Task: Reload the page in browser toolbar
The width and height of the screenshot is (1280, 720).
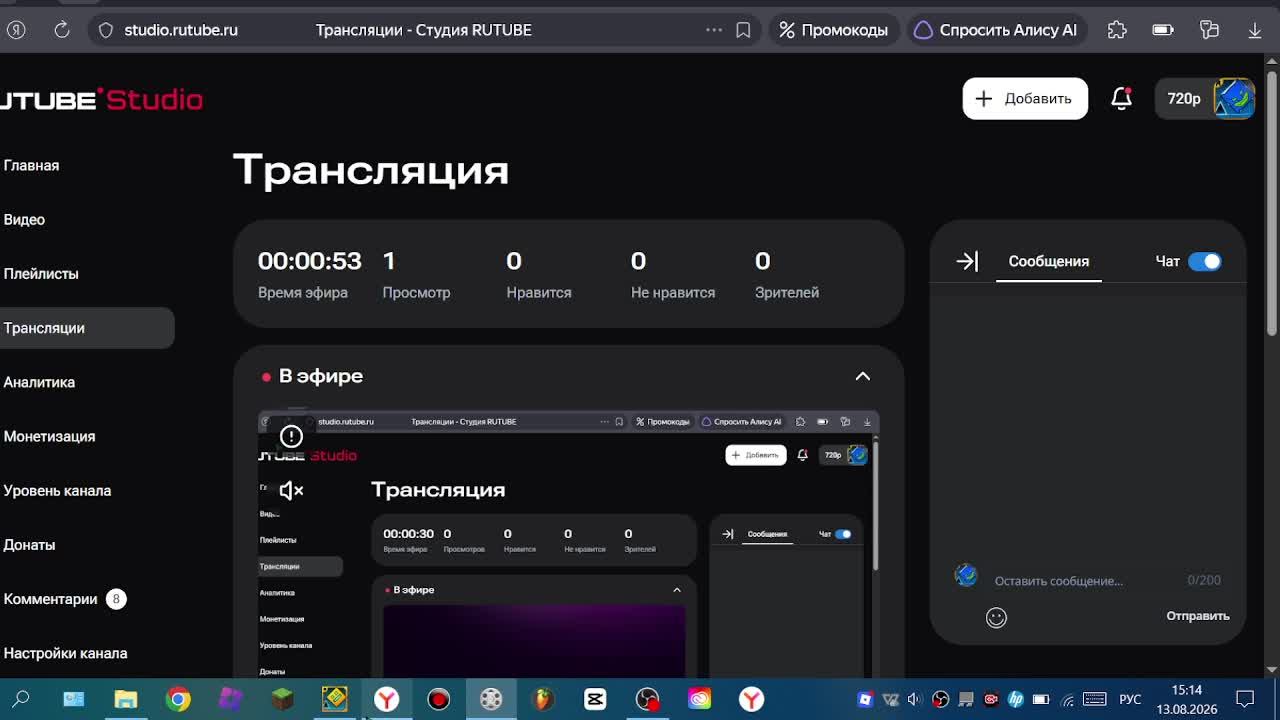Action: (x=62, y=30)
